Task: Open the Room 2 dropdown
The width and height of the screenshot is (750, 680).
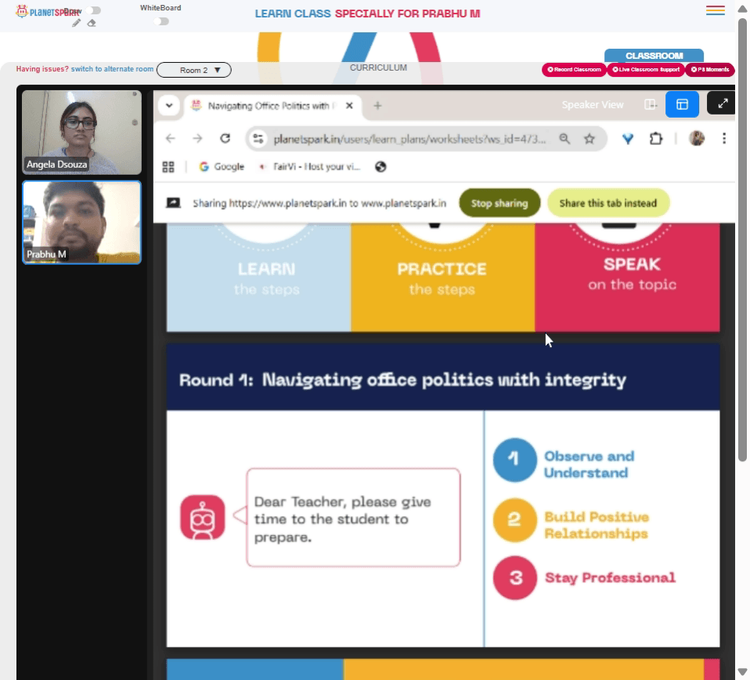Action: click(194, 70)
